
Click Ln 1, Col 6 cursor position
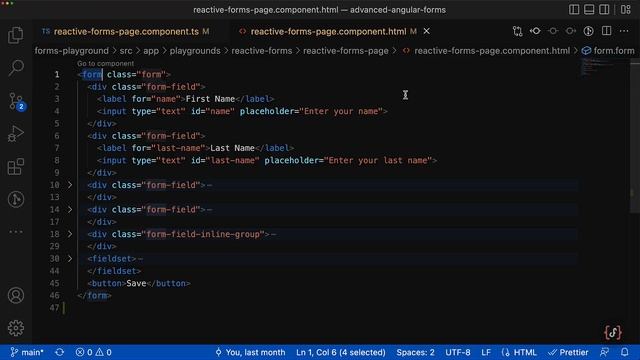point(340,352)
